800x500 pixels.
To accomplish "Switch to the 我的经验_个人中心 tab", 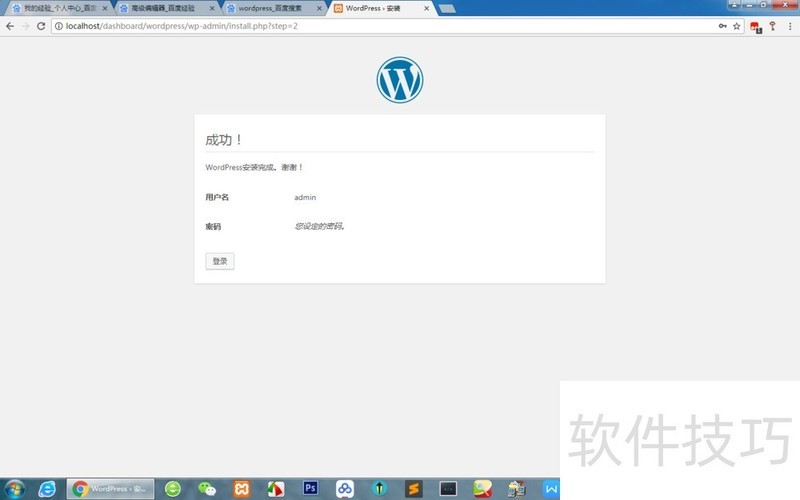I will pyautogui.click(x=60, y=8).
